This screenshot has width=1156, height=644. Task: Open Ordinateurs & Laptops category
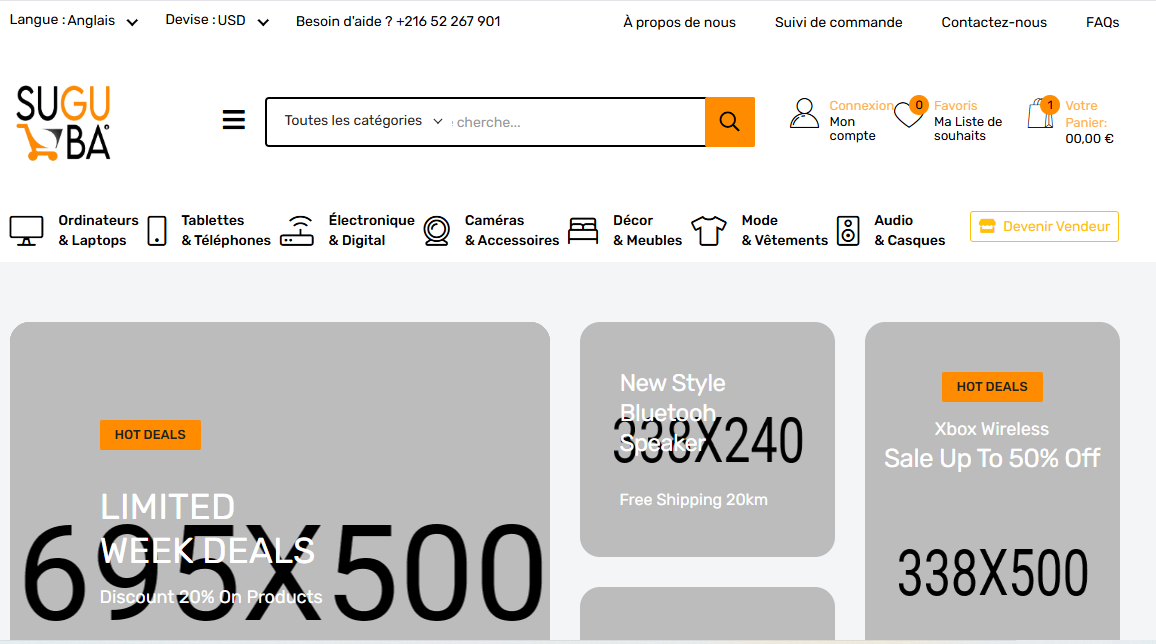click(97, 230)
